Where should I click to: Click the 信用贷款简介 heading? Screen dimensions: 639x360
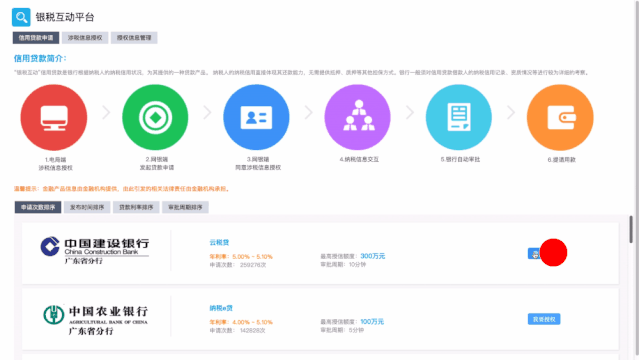pyautogui.click(x=40, y=58)
